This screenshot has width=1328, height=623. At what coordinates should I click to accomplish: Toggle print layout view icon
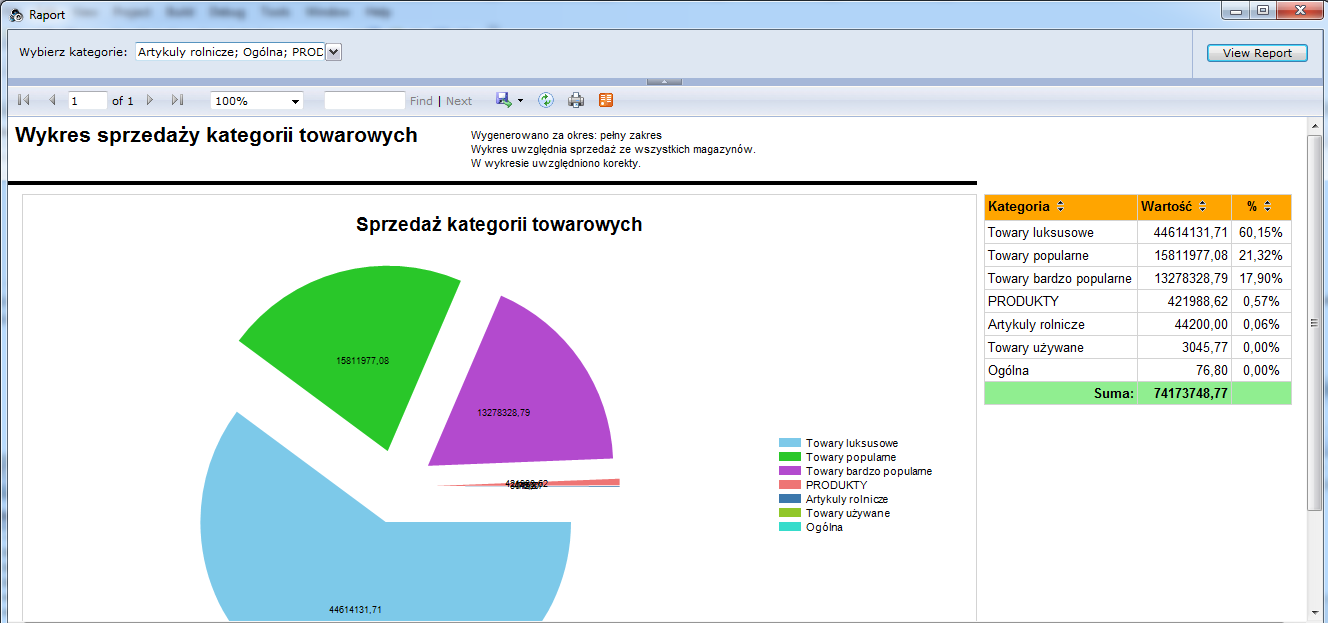coord(606,100)
